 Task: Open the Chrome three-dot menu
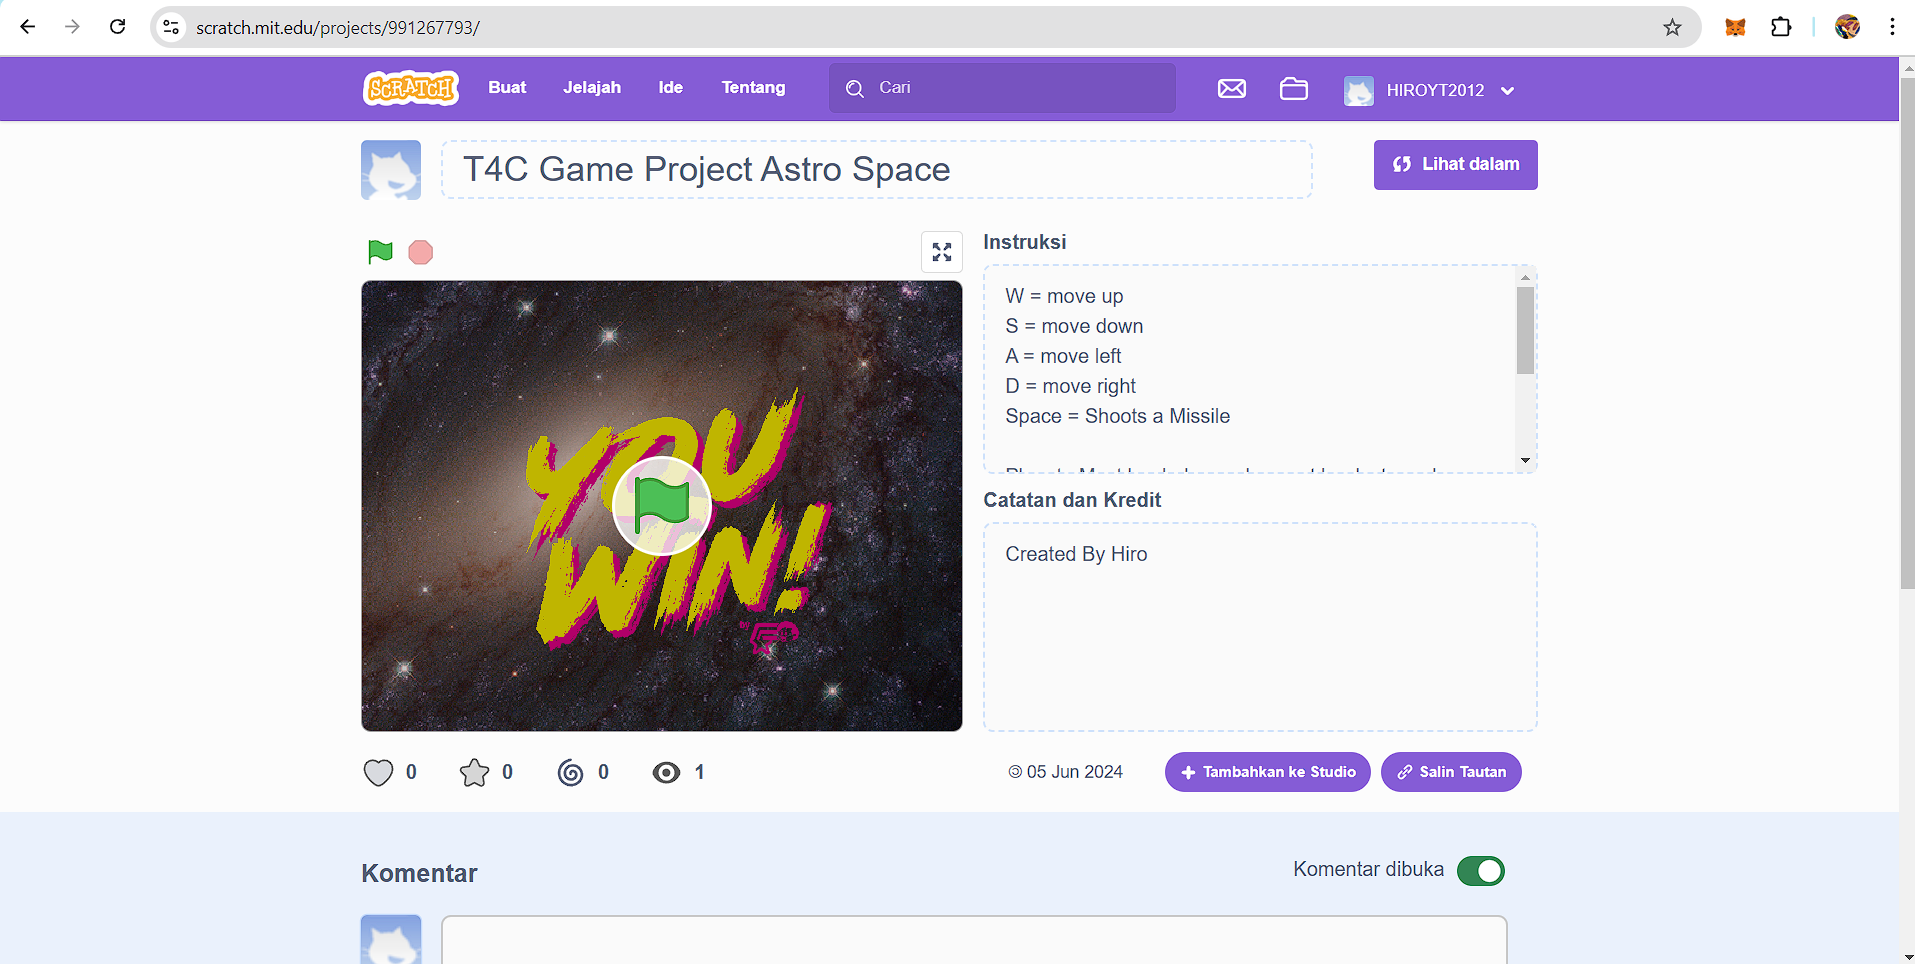tap(1892, 28)
